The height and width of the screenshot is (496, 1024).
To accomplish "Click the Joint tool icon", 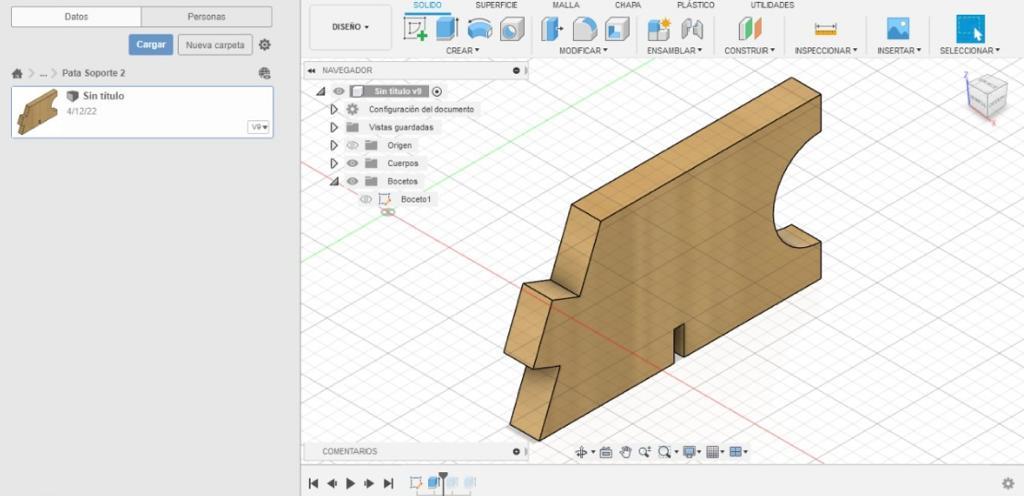I will [692, 29].
